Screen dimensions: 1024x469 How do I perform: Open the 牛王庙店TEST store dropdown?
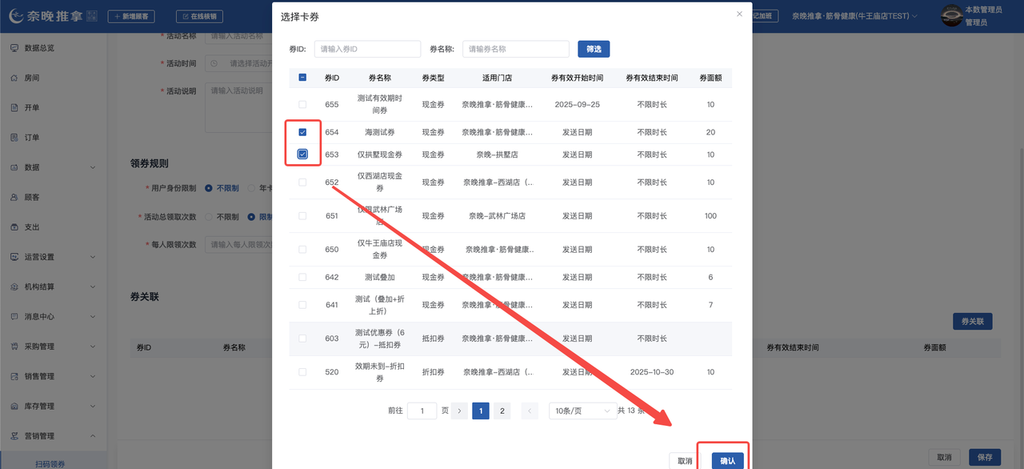click(x=854, y=16)
